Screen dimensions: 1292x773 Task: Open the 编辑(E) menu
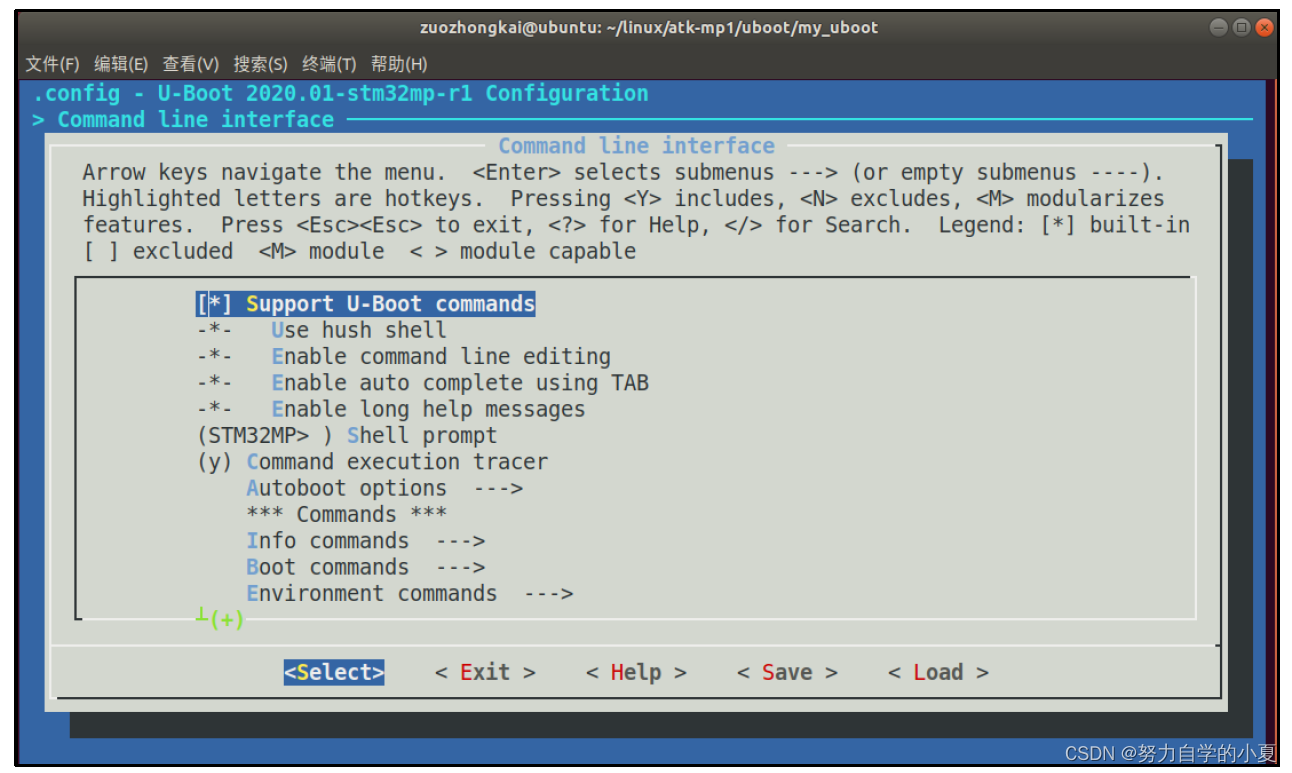pyautogui.click(x=121, y=64)
